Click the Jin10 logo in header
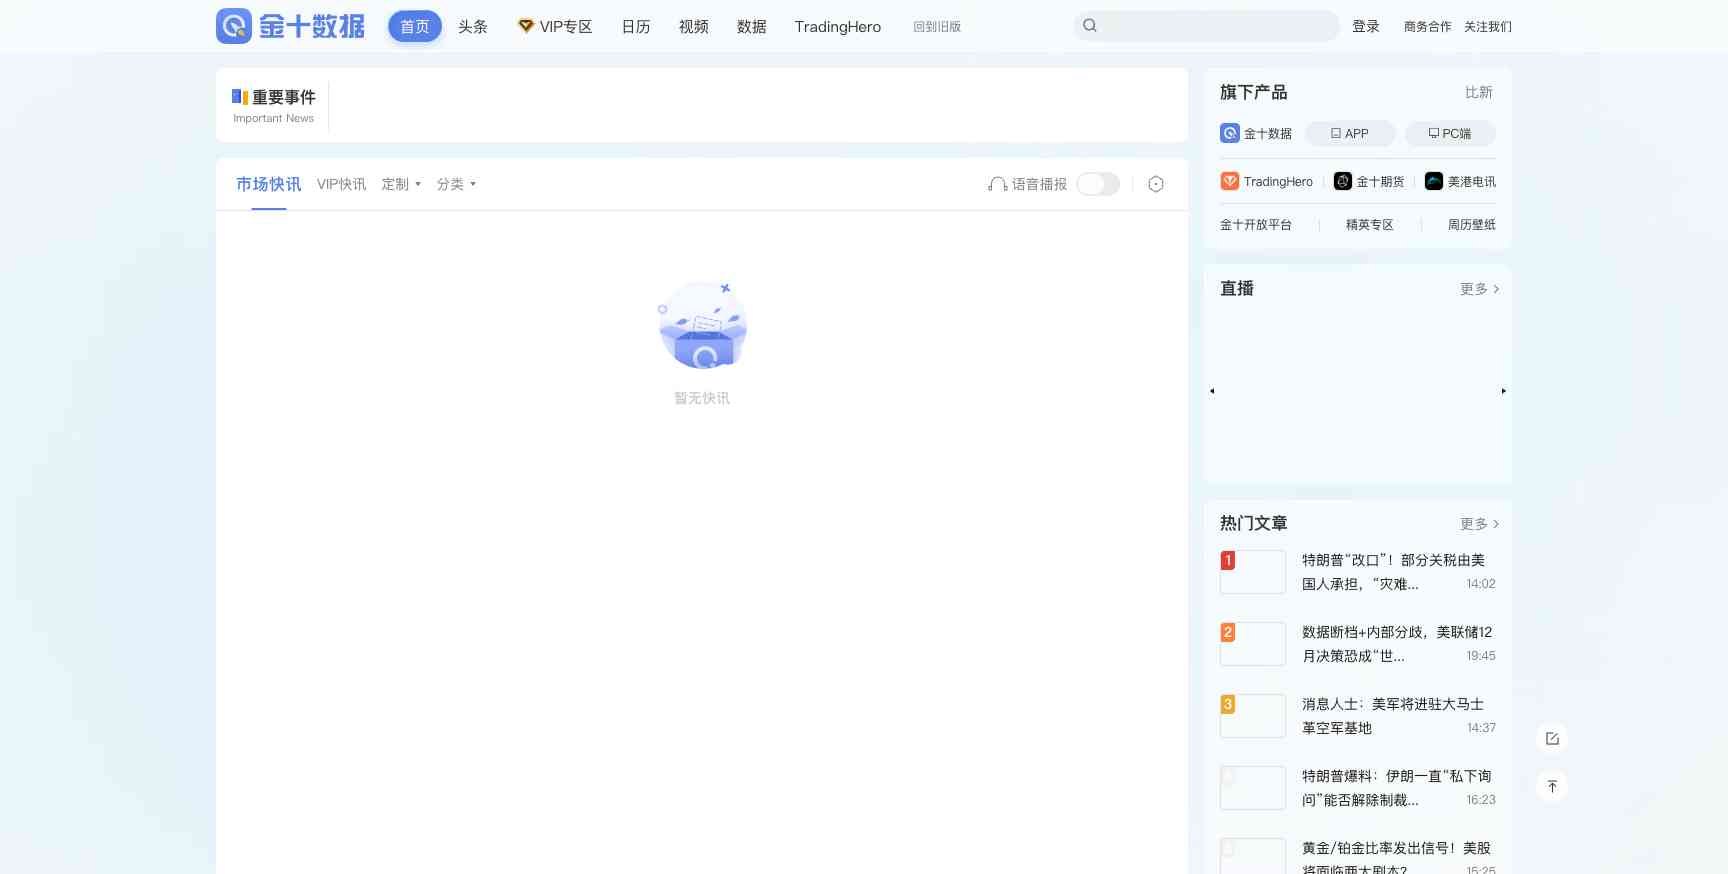 [x=290, y=26]
